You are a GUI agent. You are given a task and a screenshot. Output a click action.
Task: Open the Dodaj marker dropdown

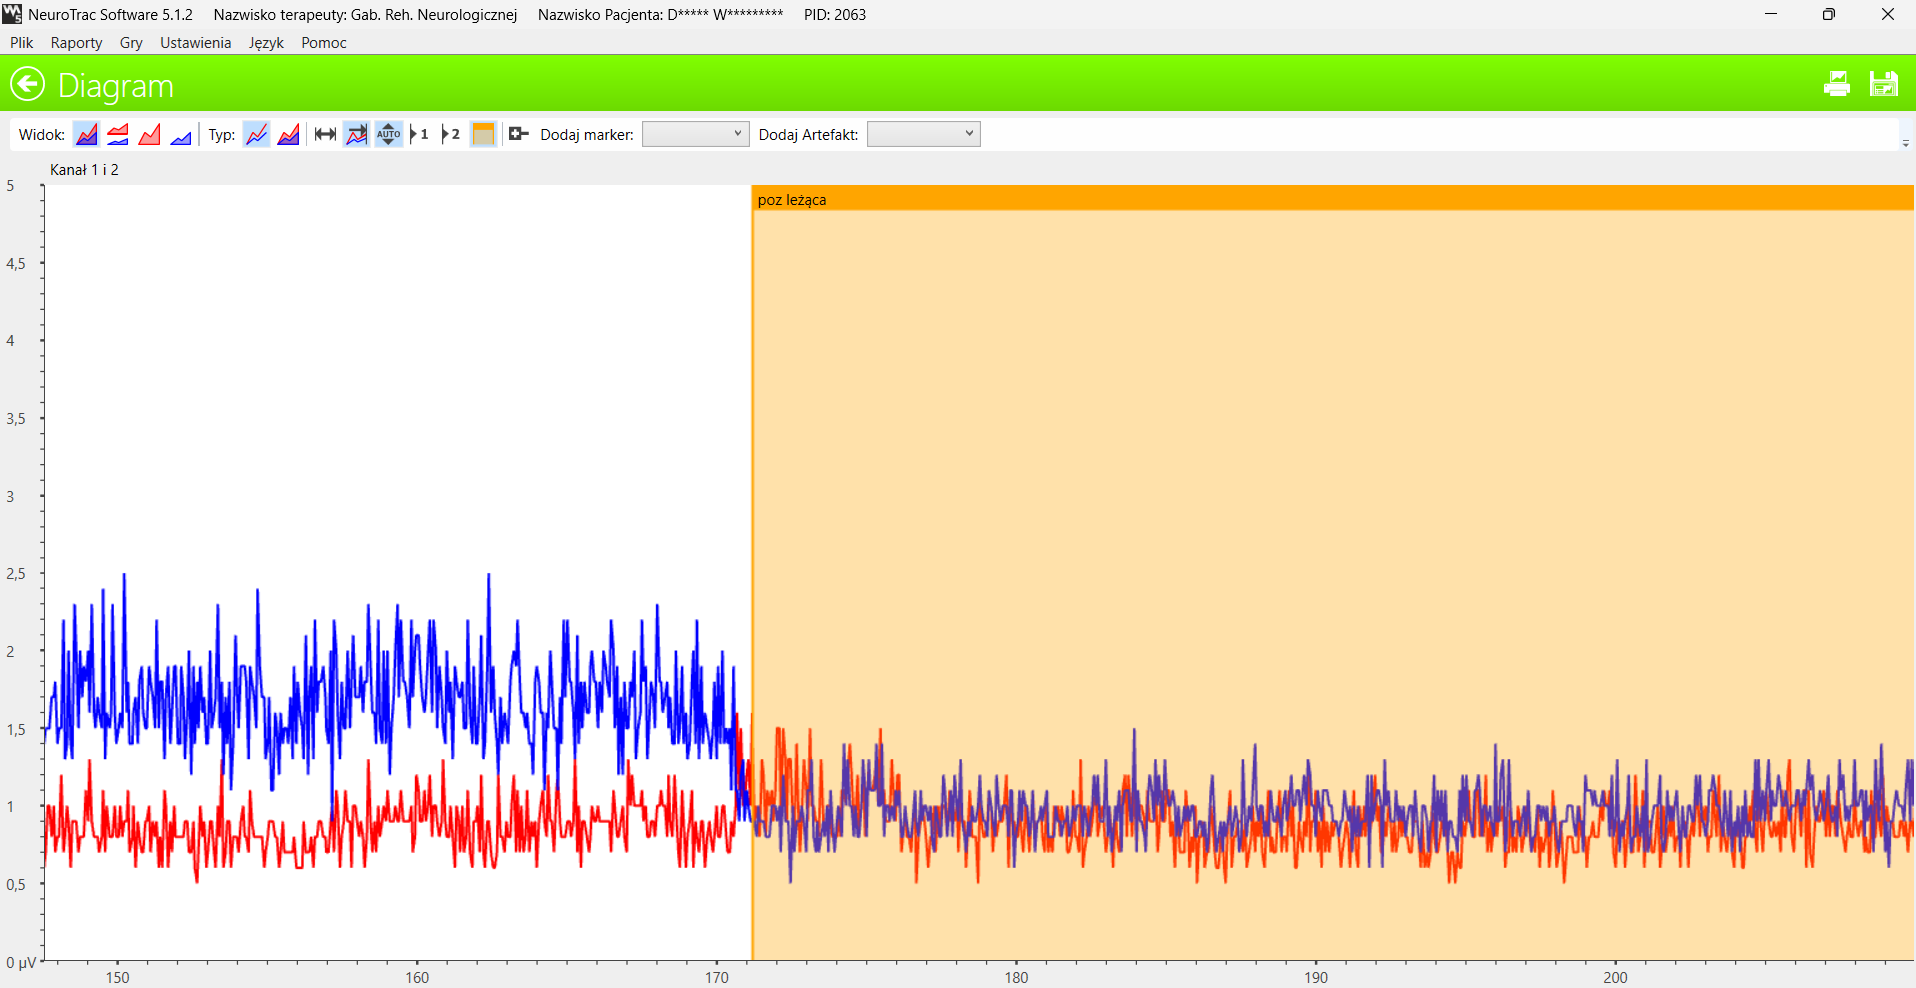point(695,134)
